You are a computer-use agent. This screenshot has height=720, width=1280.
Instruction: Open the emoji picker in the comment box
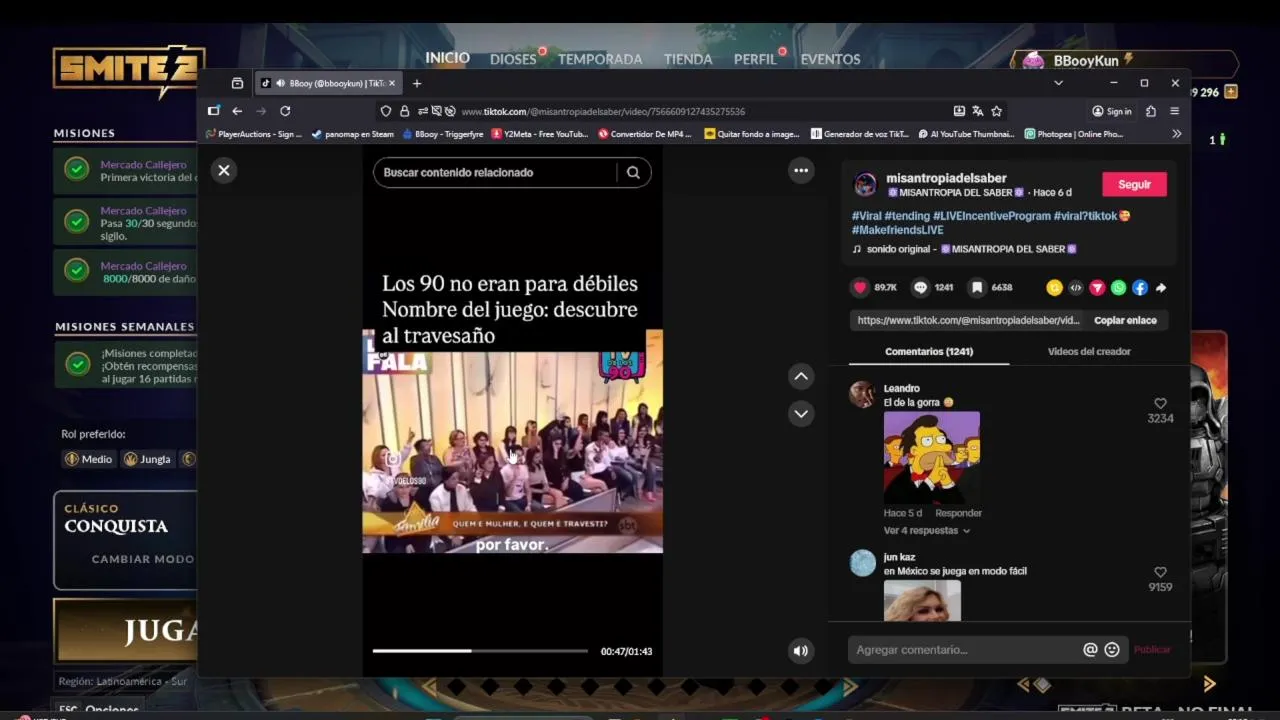click(1112, 650)
